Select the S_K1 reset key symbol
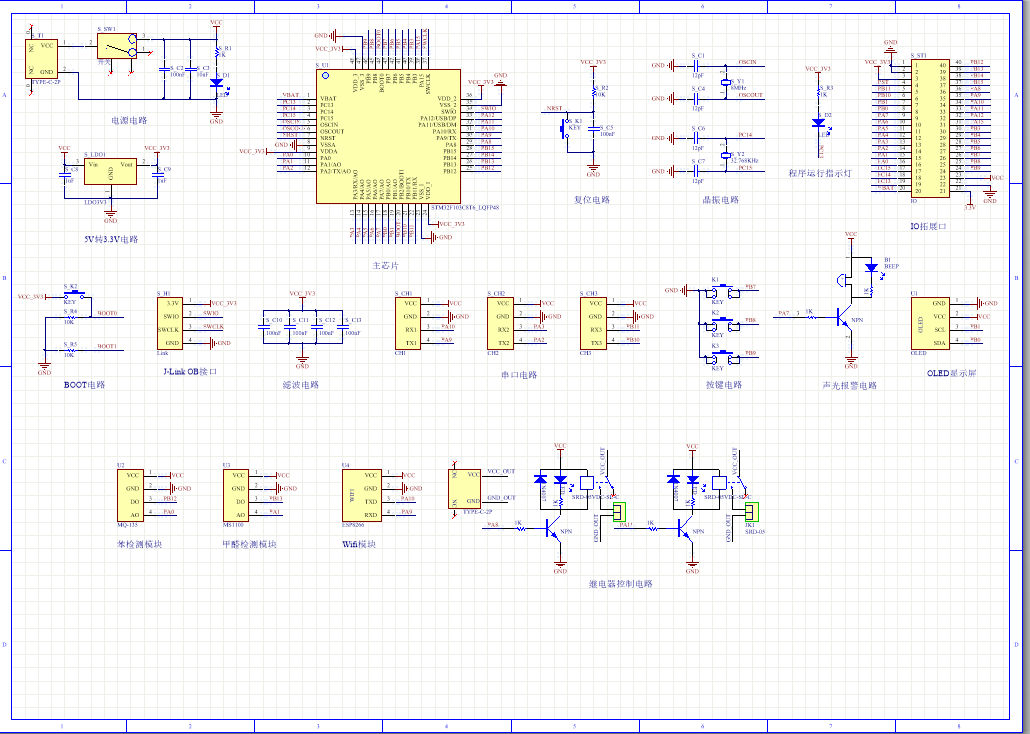Screen dimensions: 1030x734 click(x=565, y=127)
